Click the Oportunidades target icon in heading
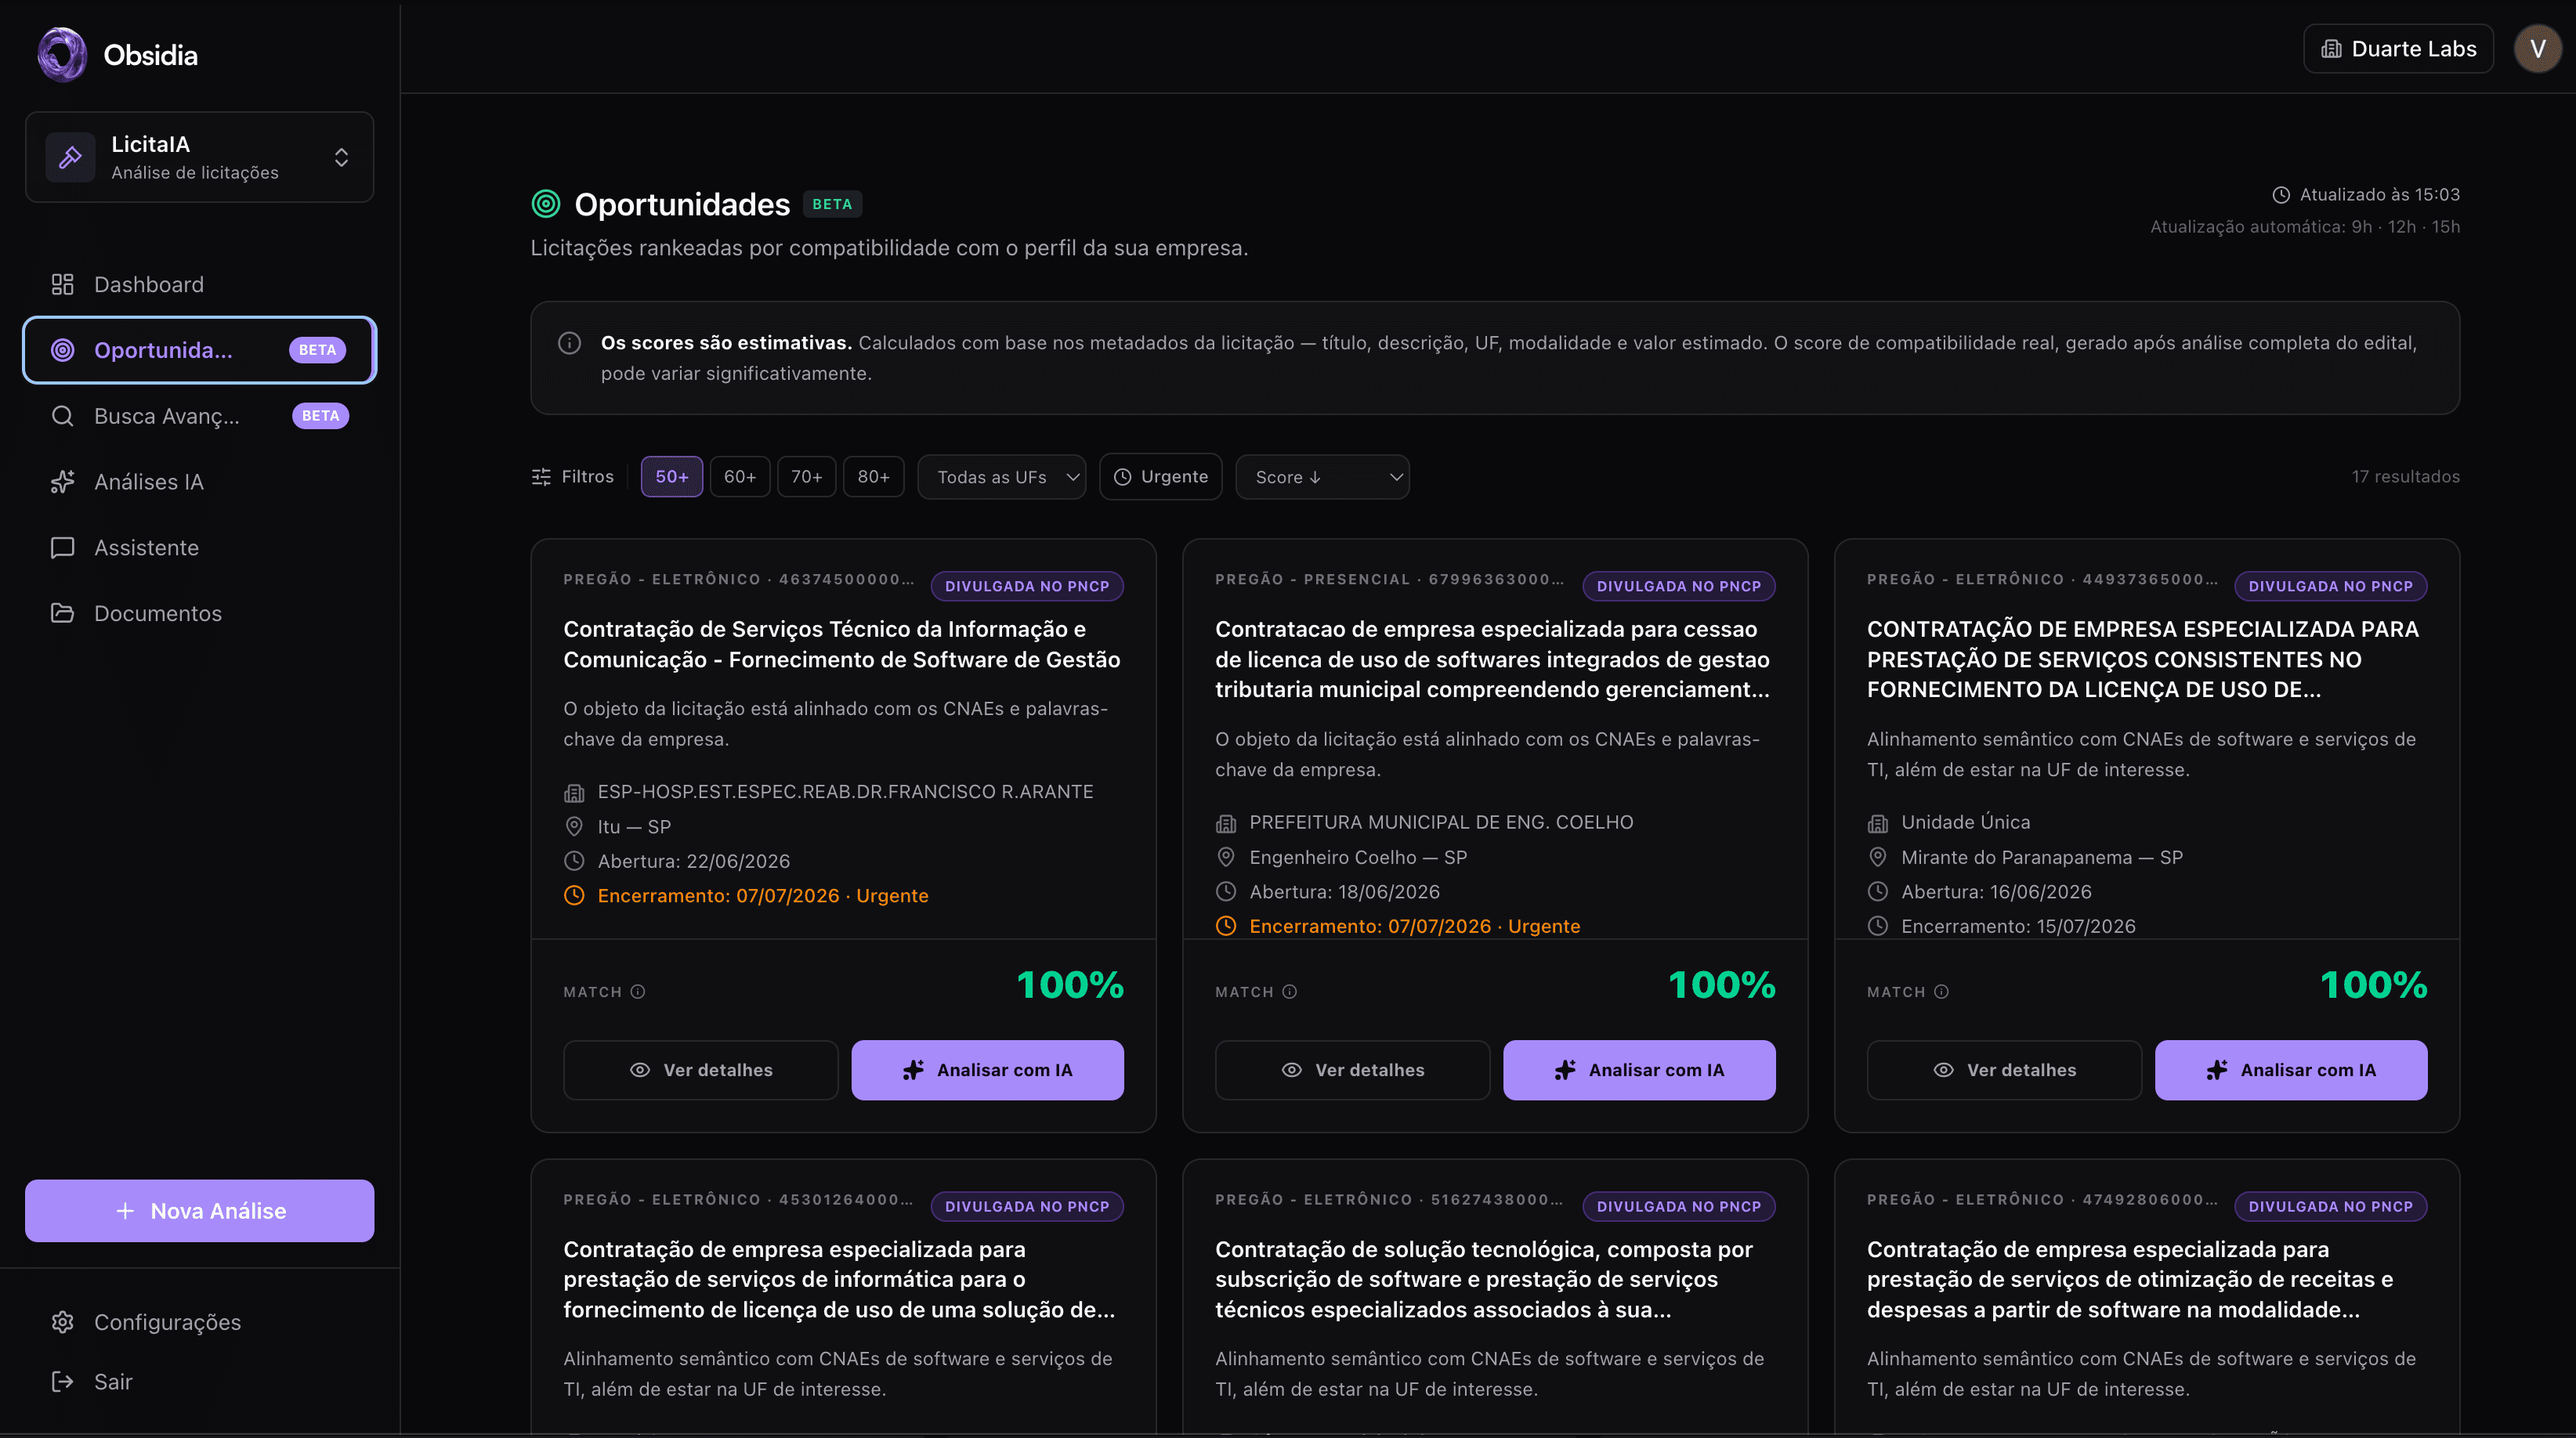Image resolution: width=2576 pixels, height=1438 pixels. click(x=546, y=204)
